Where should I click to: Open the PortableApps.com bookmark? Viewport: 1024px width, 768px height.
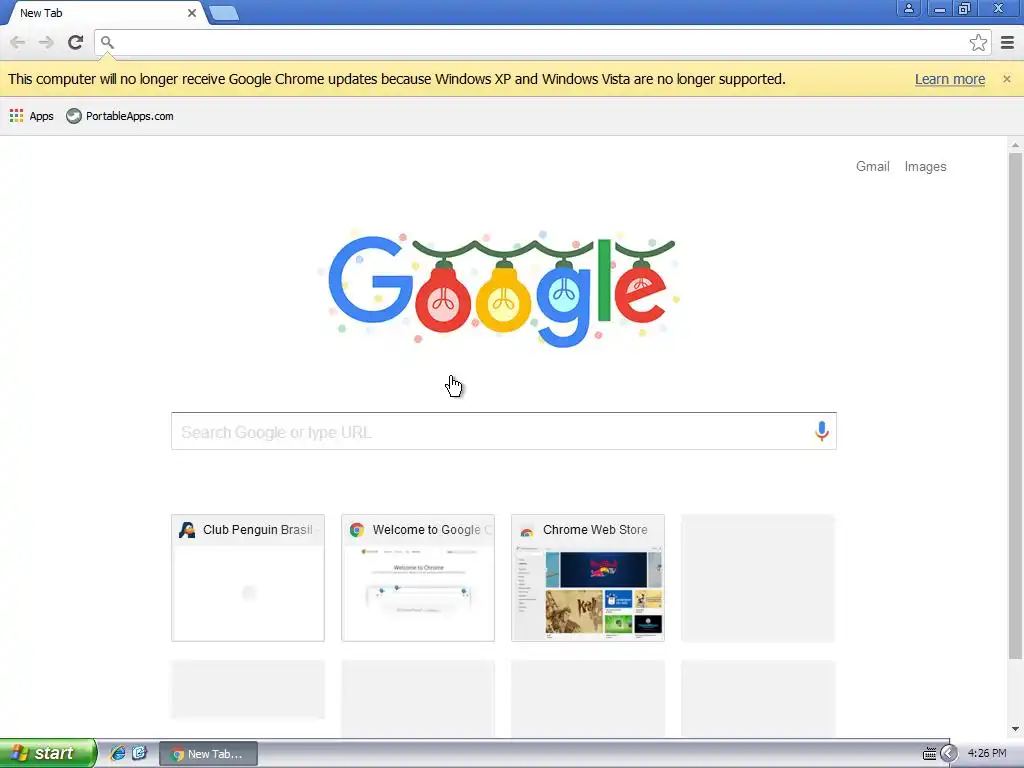(x=120, y=116)
